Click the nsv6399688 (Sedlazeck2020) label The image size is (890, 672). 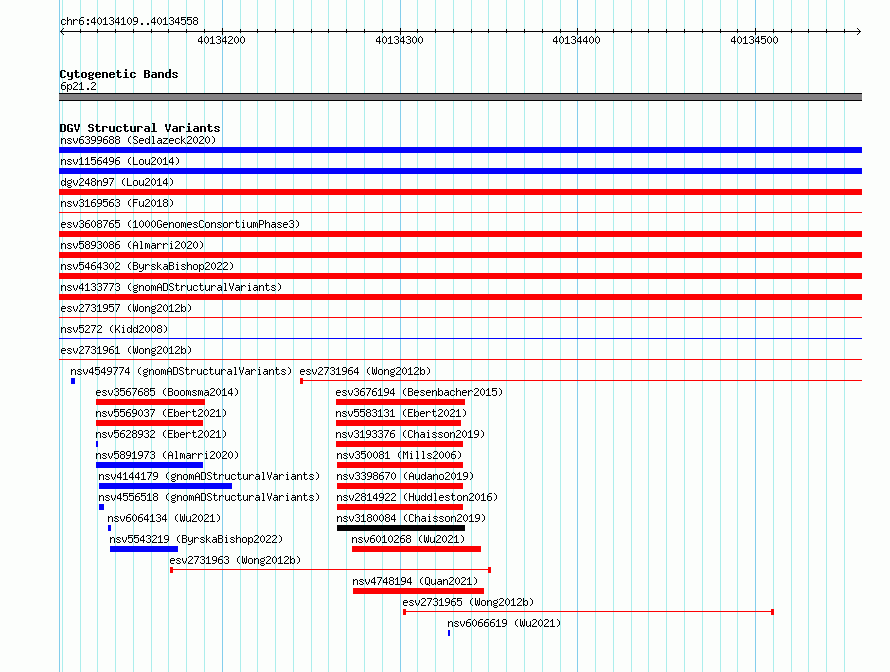(138, 140)
